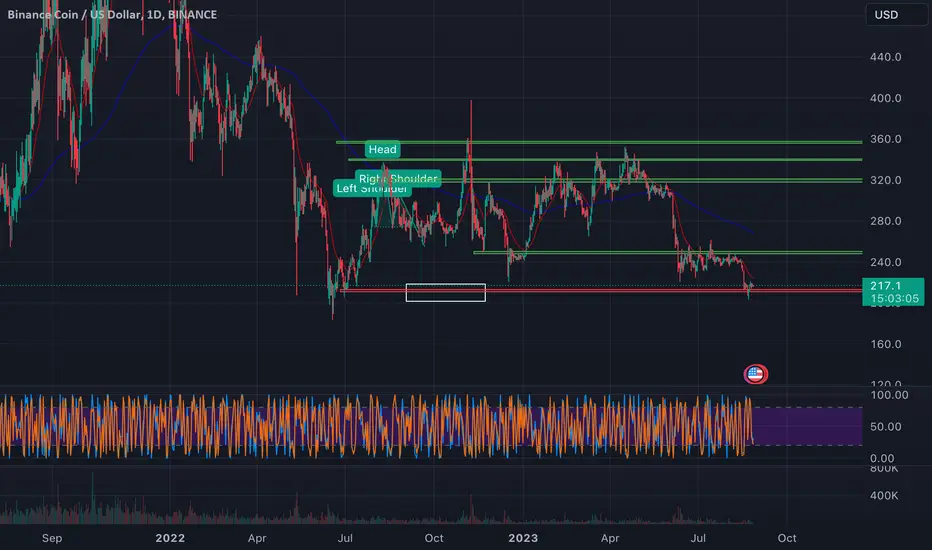Click the 217.1 current price label

tap(886, 286)
